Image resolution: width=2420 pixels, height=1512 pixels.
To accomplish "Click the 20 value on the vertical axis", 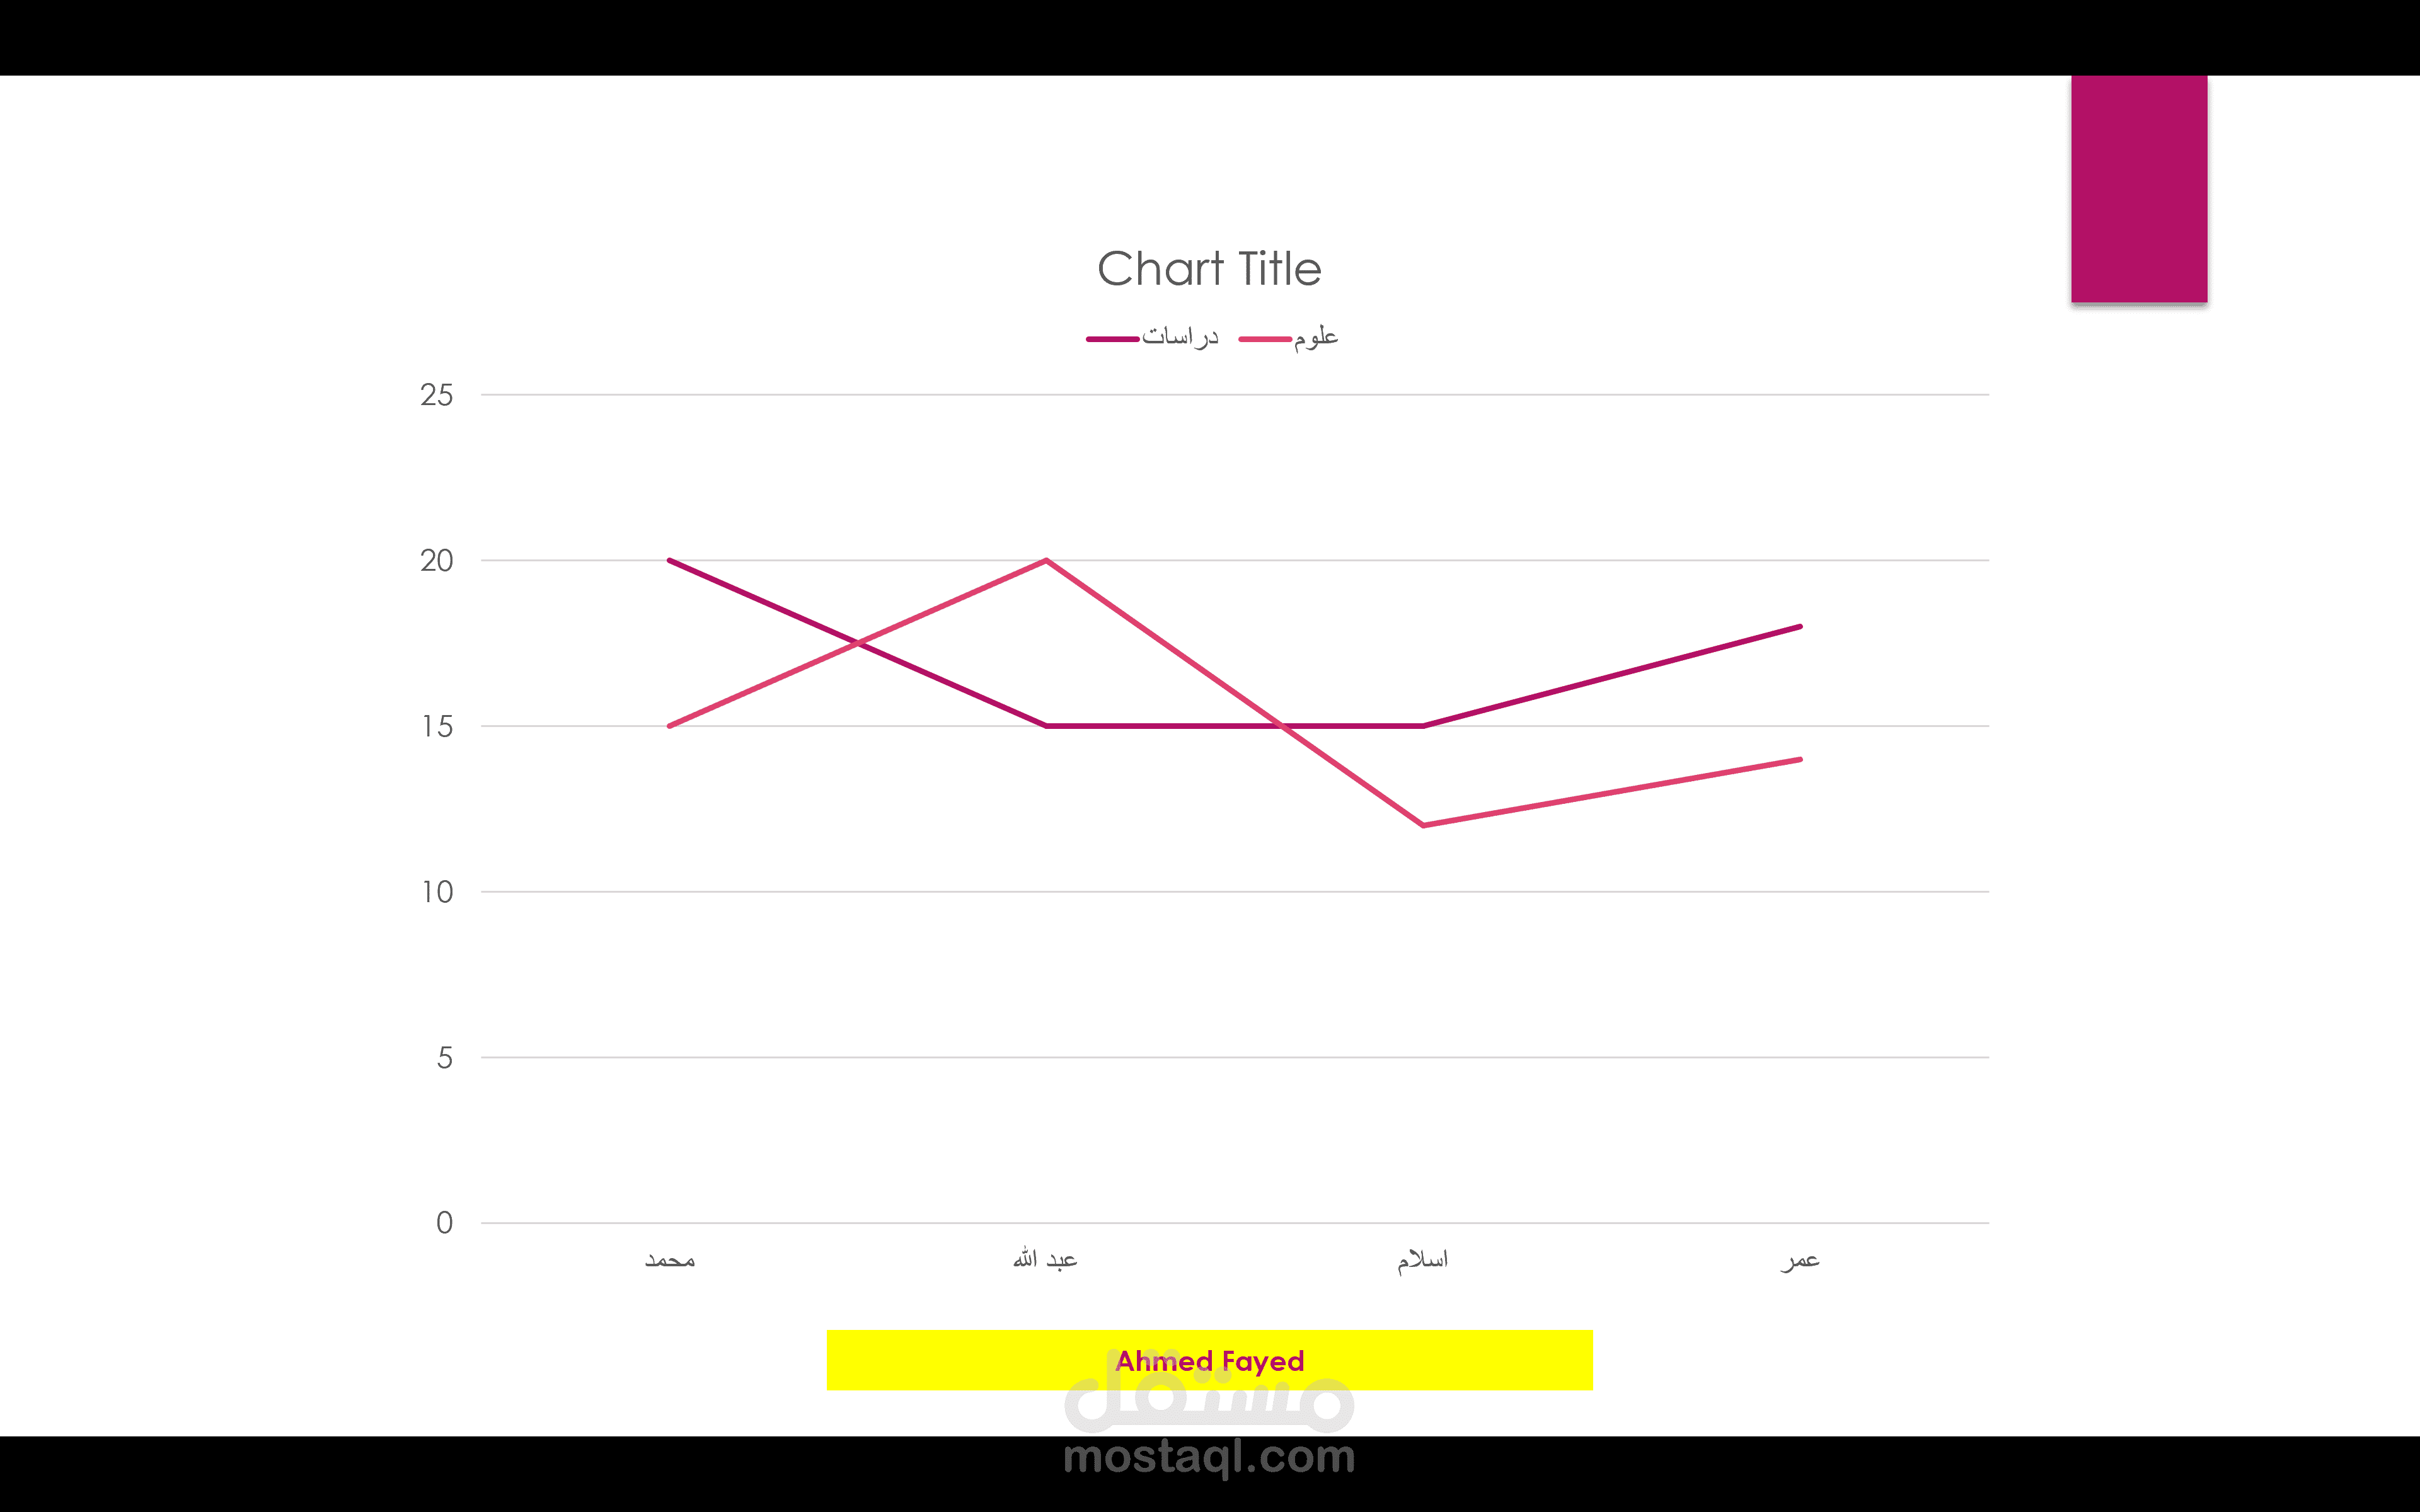I will point(437,561).
